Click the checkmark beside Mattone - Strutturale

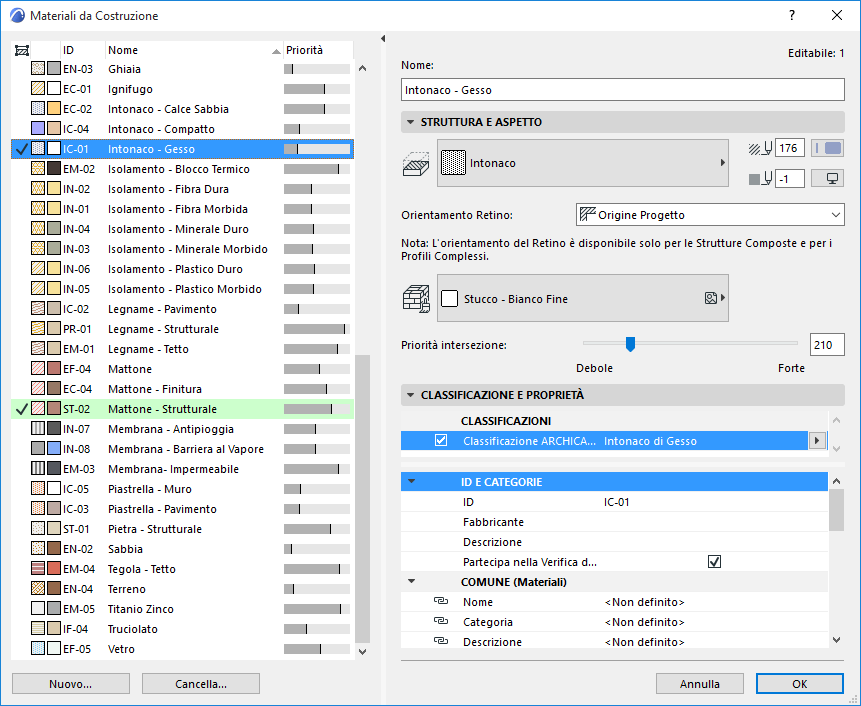(x=21, y=409)
